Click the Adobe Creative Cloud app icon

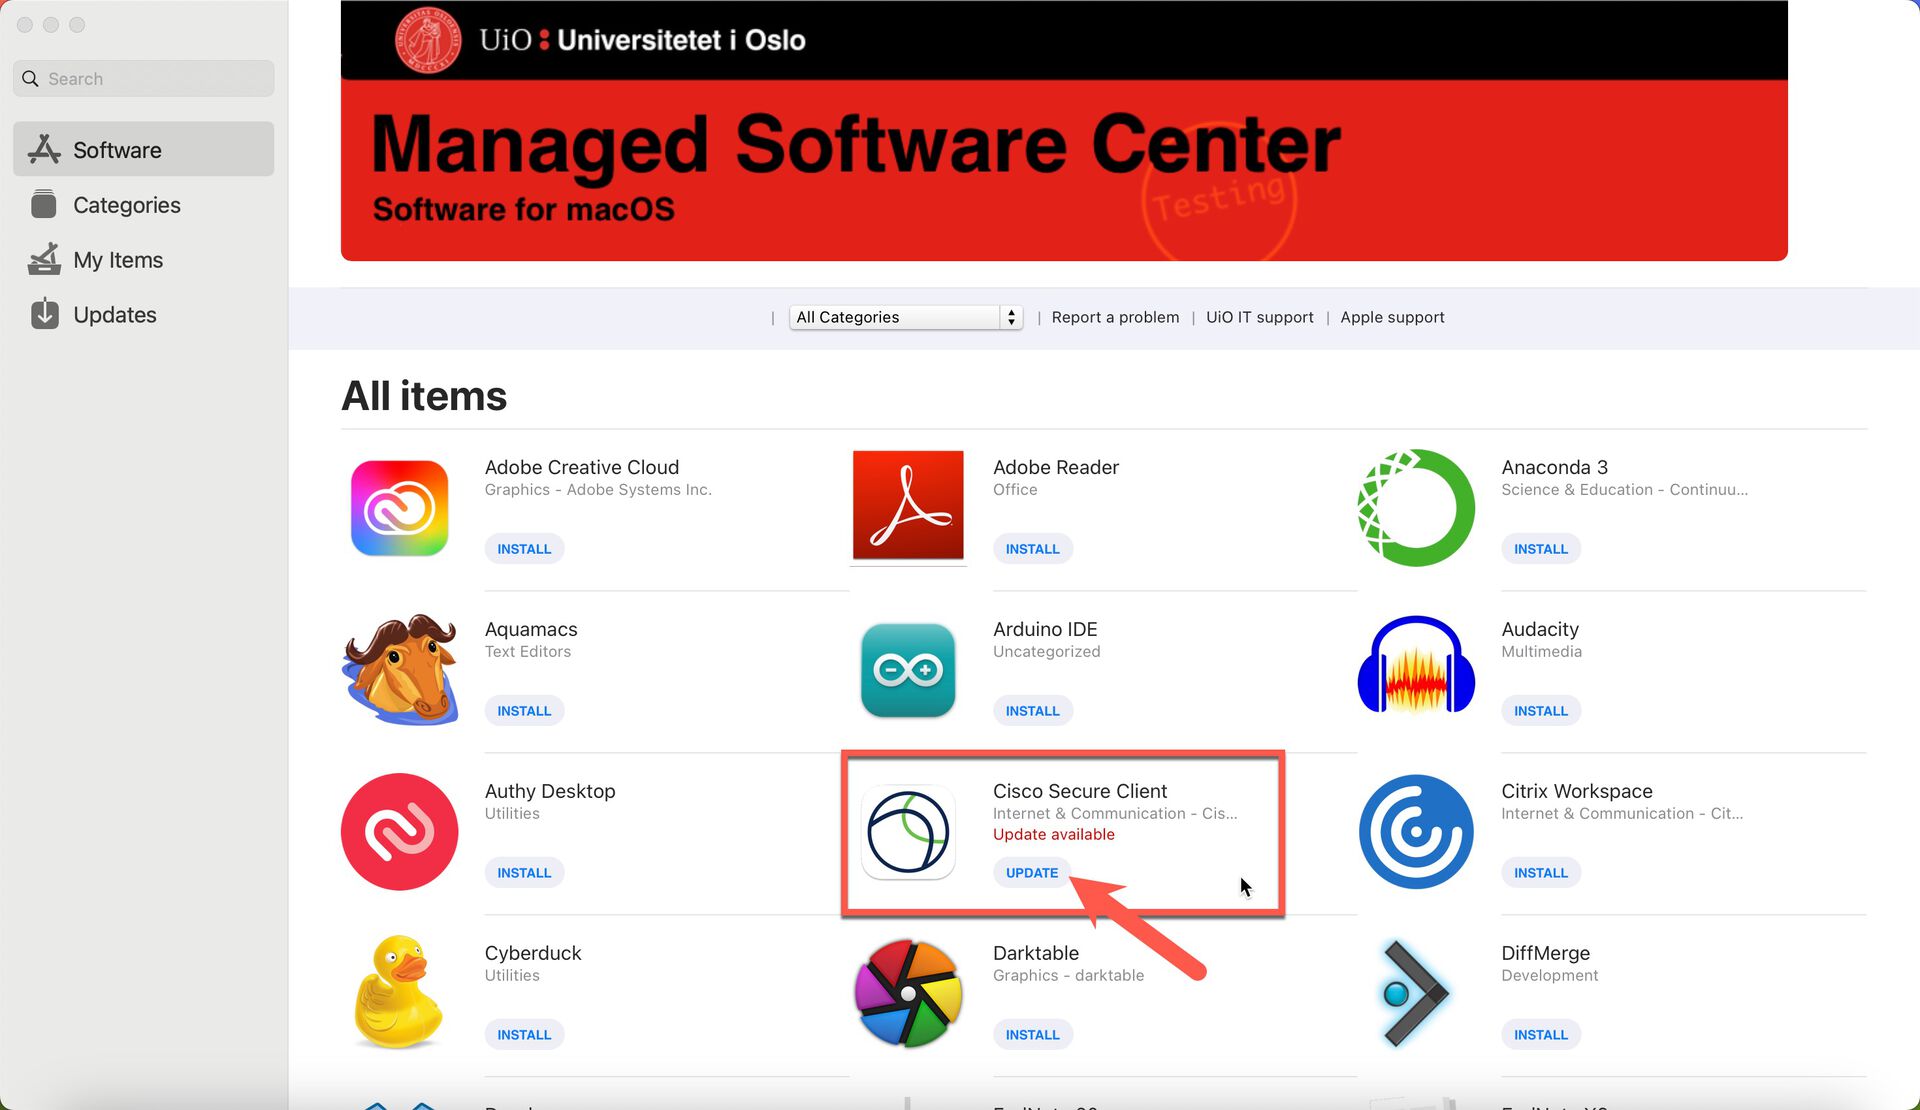pos(399,508)
